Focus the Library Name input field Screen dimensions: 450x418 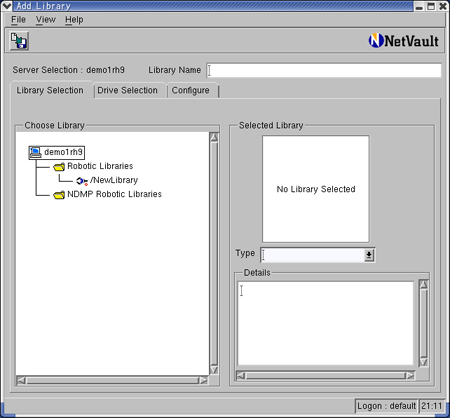click(324, 70)
